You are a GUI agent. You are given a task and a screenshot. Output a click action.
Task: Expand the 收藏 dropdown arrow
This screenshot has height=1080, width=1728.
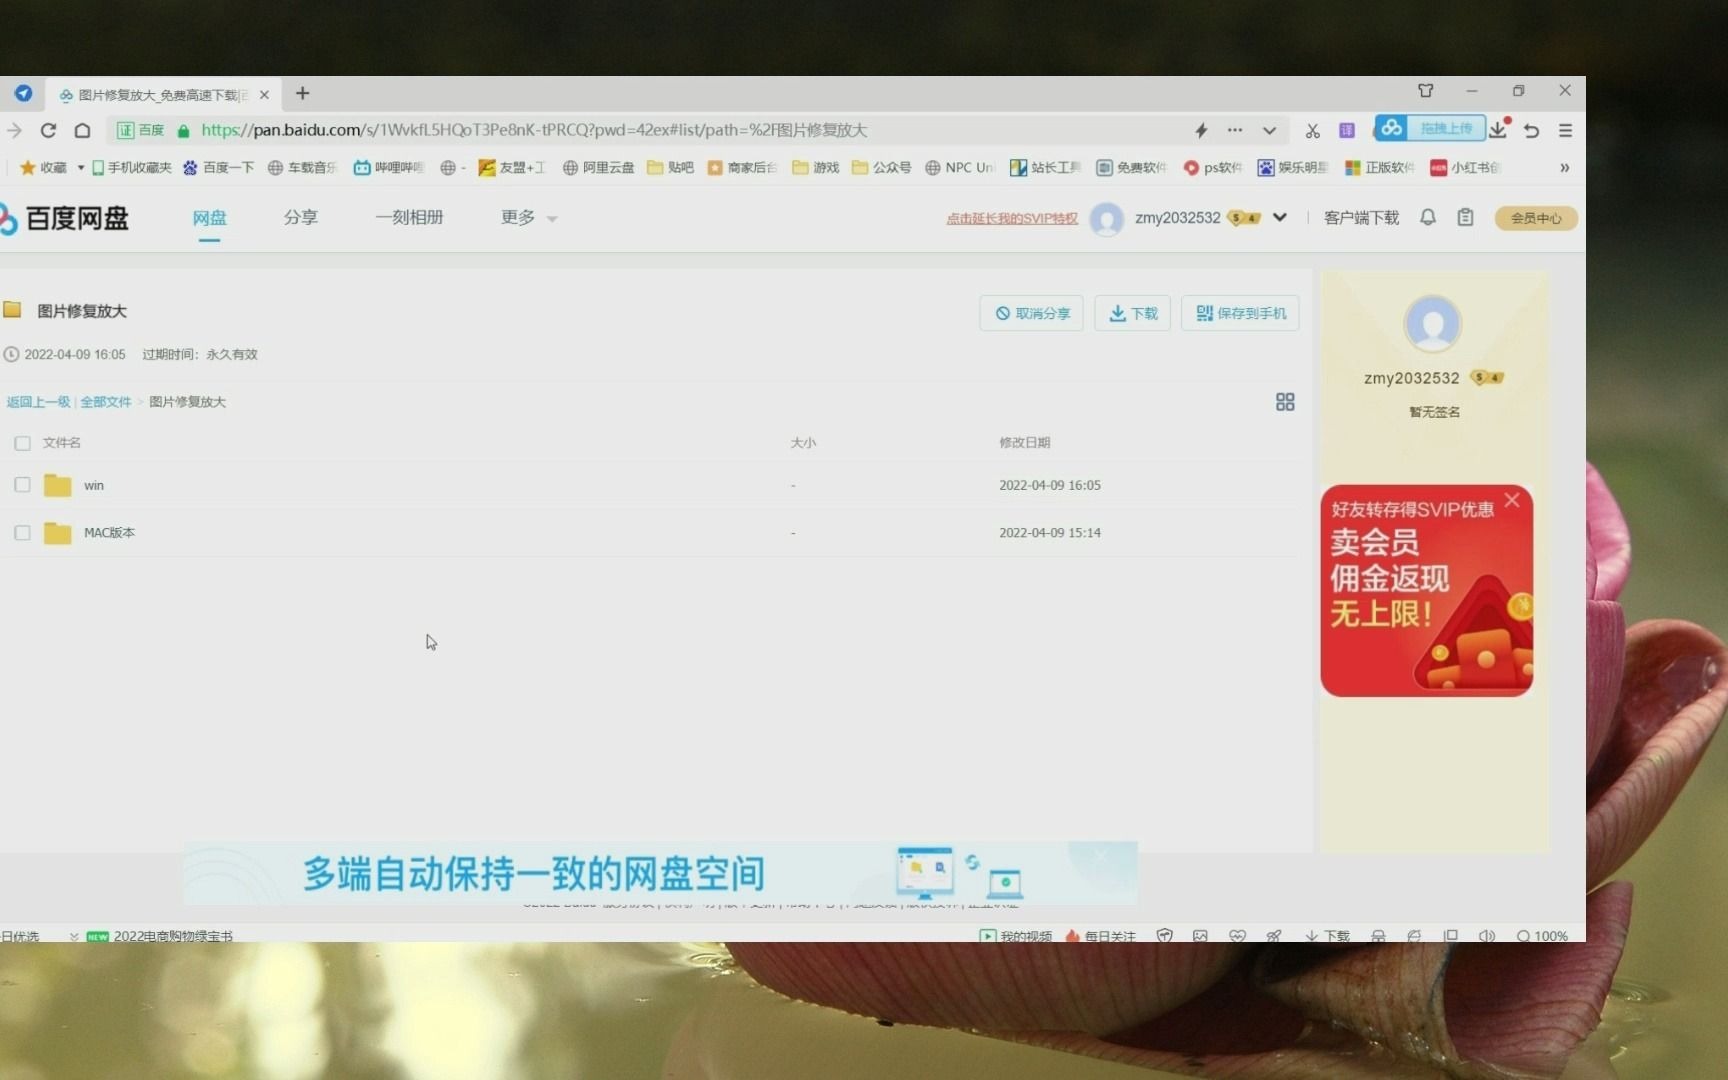[x=81, y=168]
